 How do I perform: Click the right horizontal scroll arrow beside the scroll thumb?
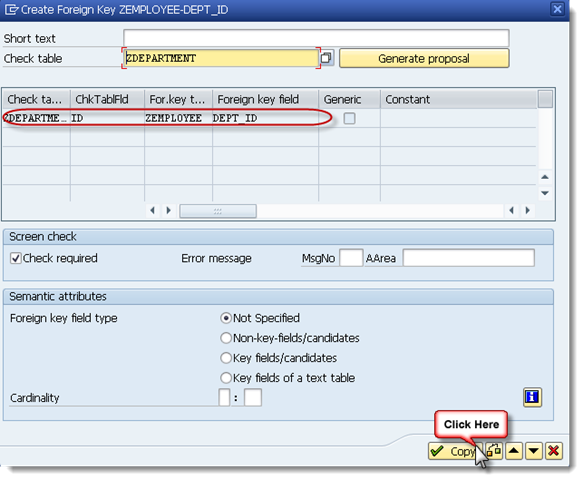tap(168, 210)
